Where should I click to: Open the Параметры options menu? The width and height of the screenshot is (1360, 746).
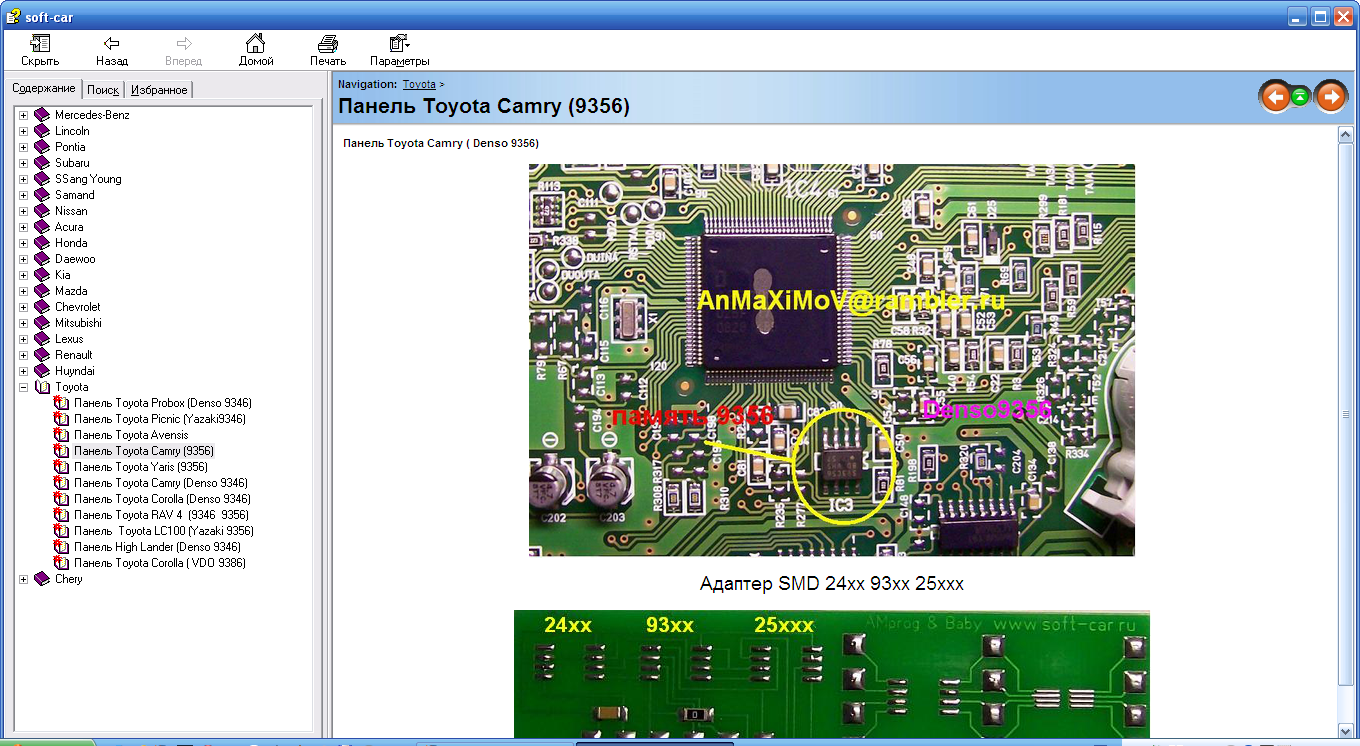coord(400,50)
